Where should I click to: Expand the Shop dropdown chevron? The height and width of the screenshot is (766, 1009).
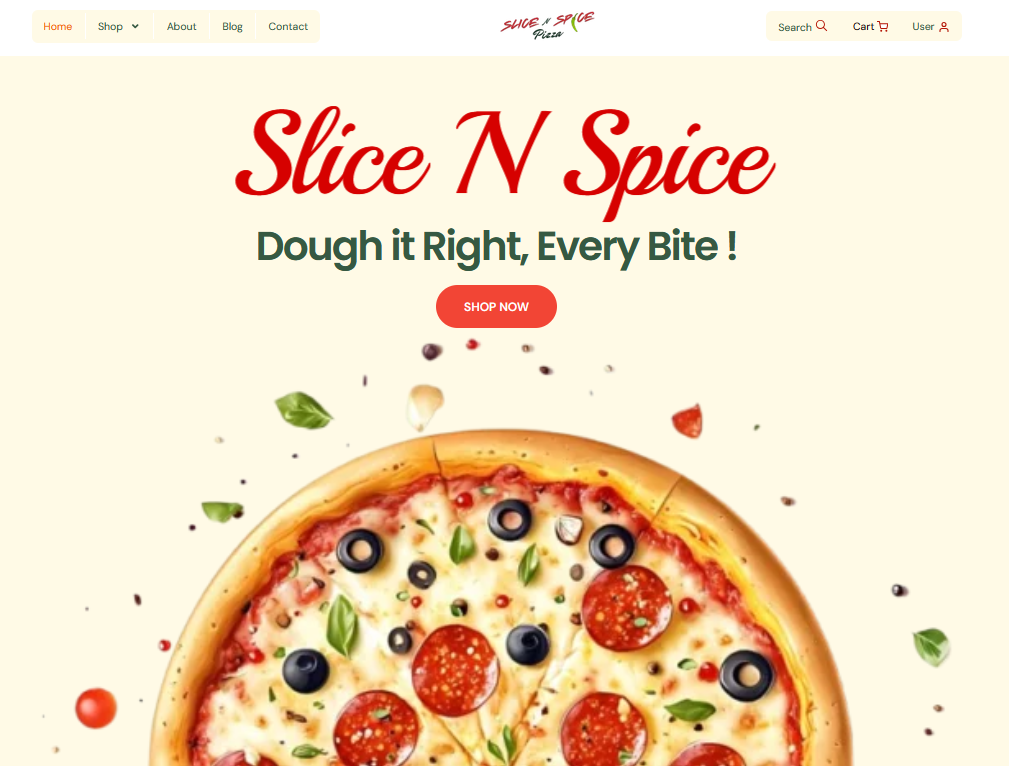coord(135,26)
